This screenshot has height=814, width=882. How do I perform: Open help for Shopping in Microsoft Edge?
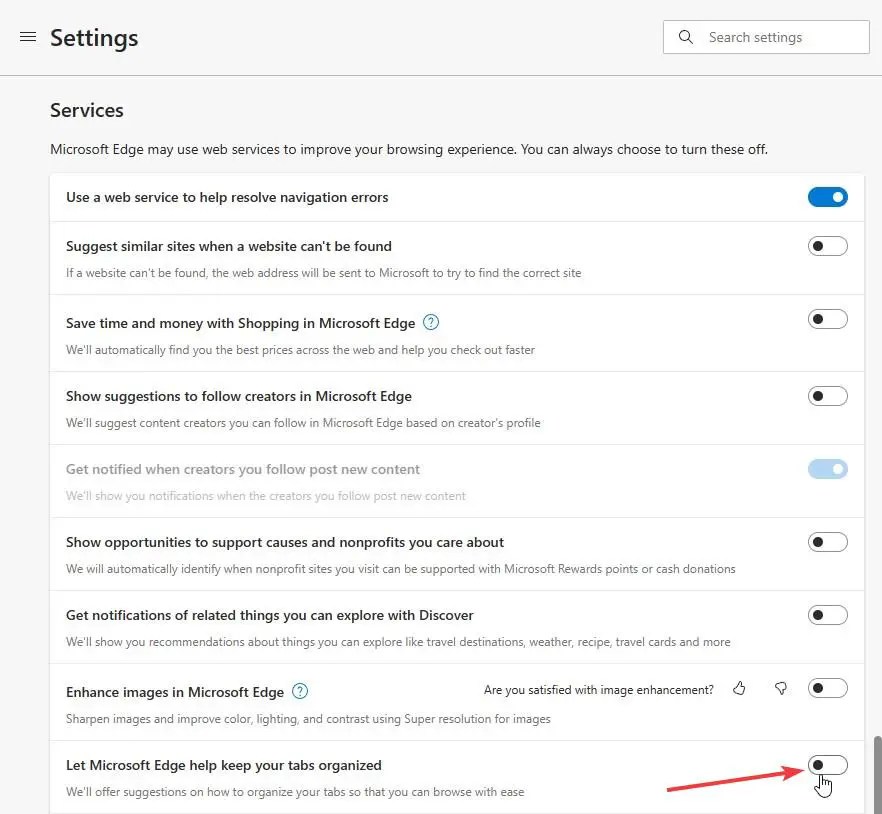coord(430,322)
